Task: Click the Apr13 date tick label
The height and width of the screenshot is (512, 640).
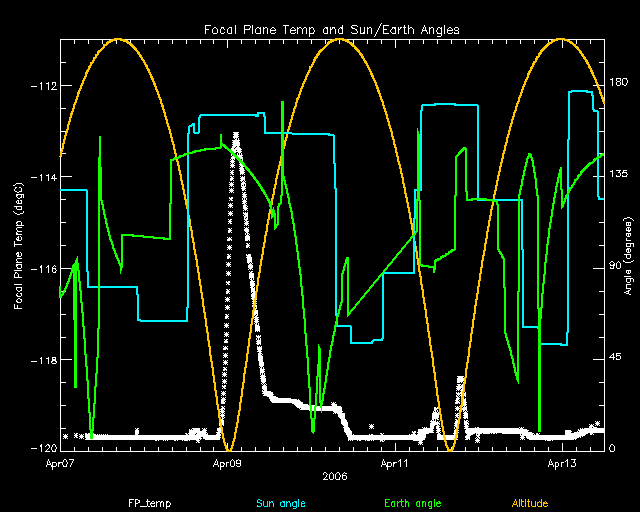Action: tap(561, 464)
